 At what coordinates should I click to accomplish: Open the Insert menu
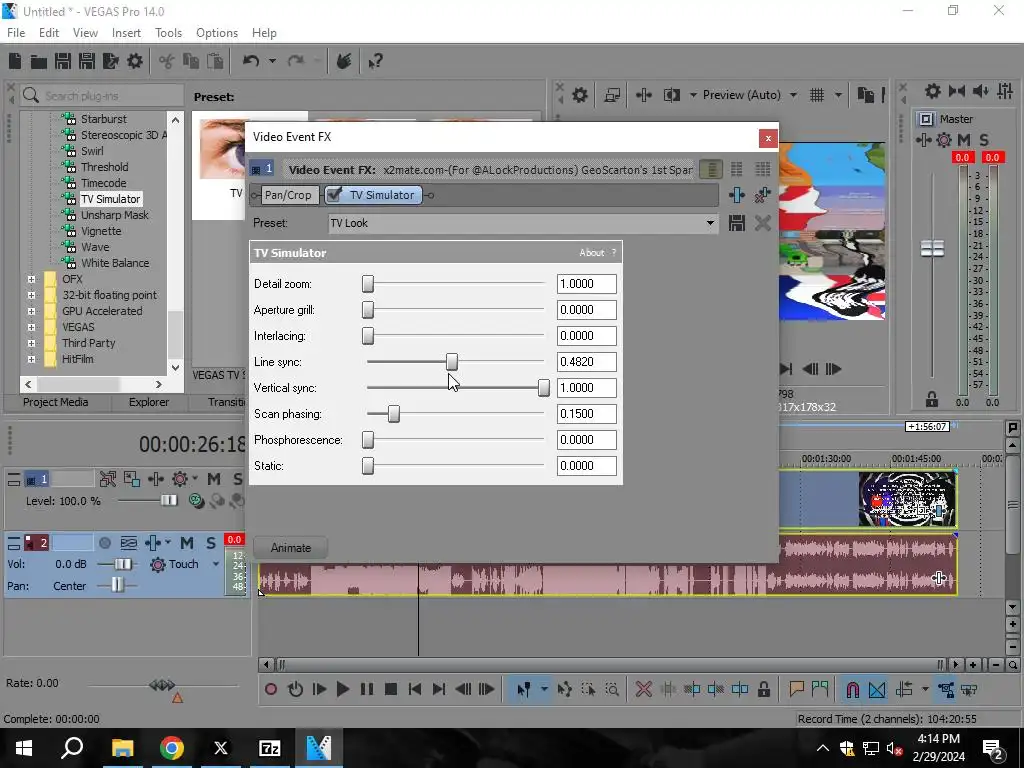pos(126,33)
